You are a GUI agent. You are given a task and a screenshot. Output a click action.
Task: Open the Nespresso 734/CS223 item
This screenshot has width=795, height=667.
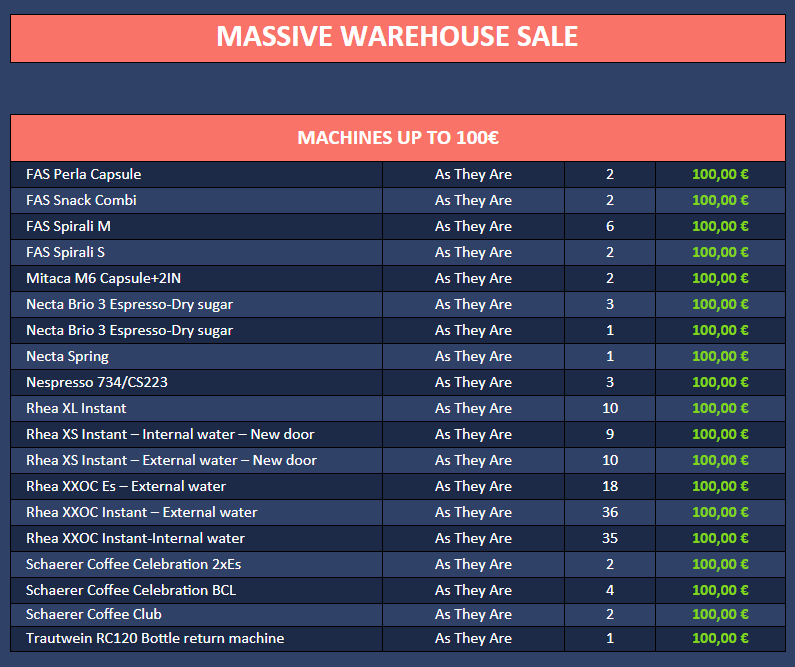click(97, 382)
